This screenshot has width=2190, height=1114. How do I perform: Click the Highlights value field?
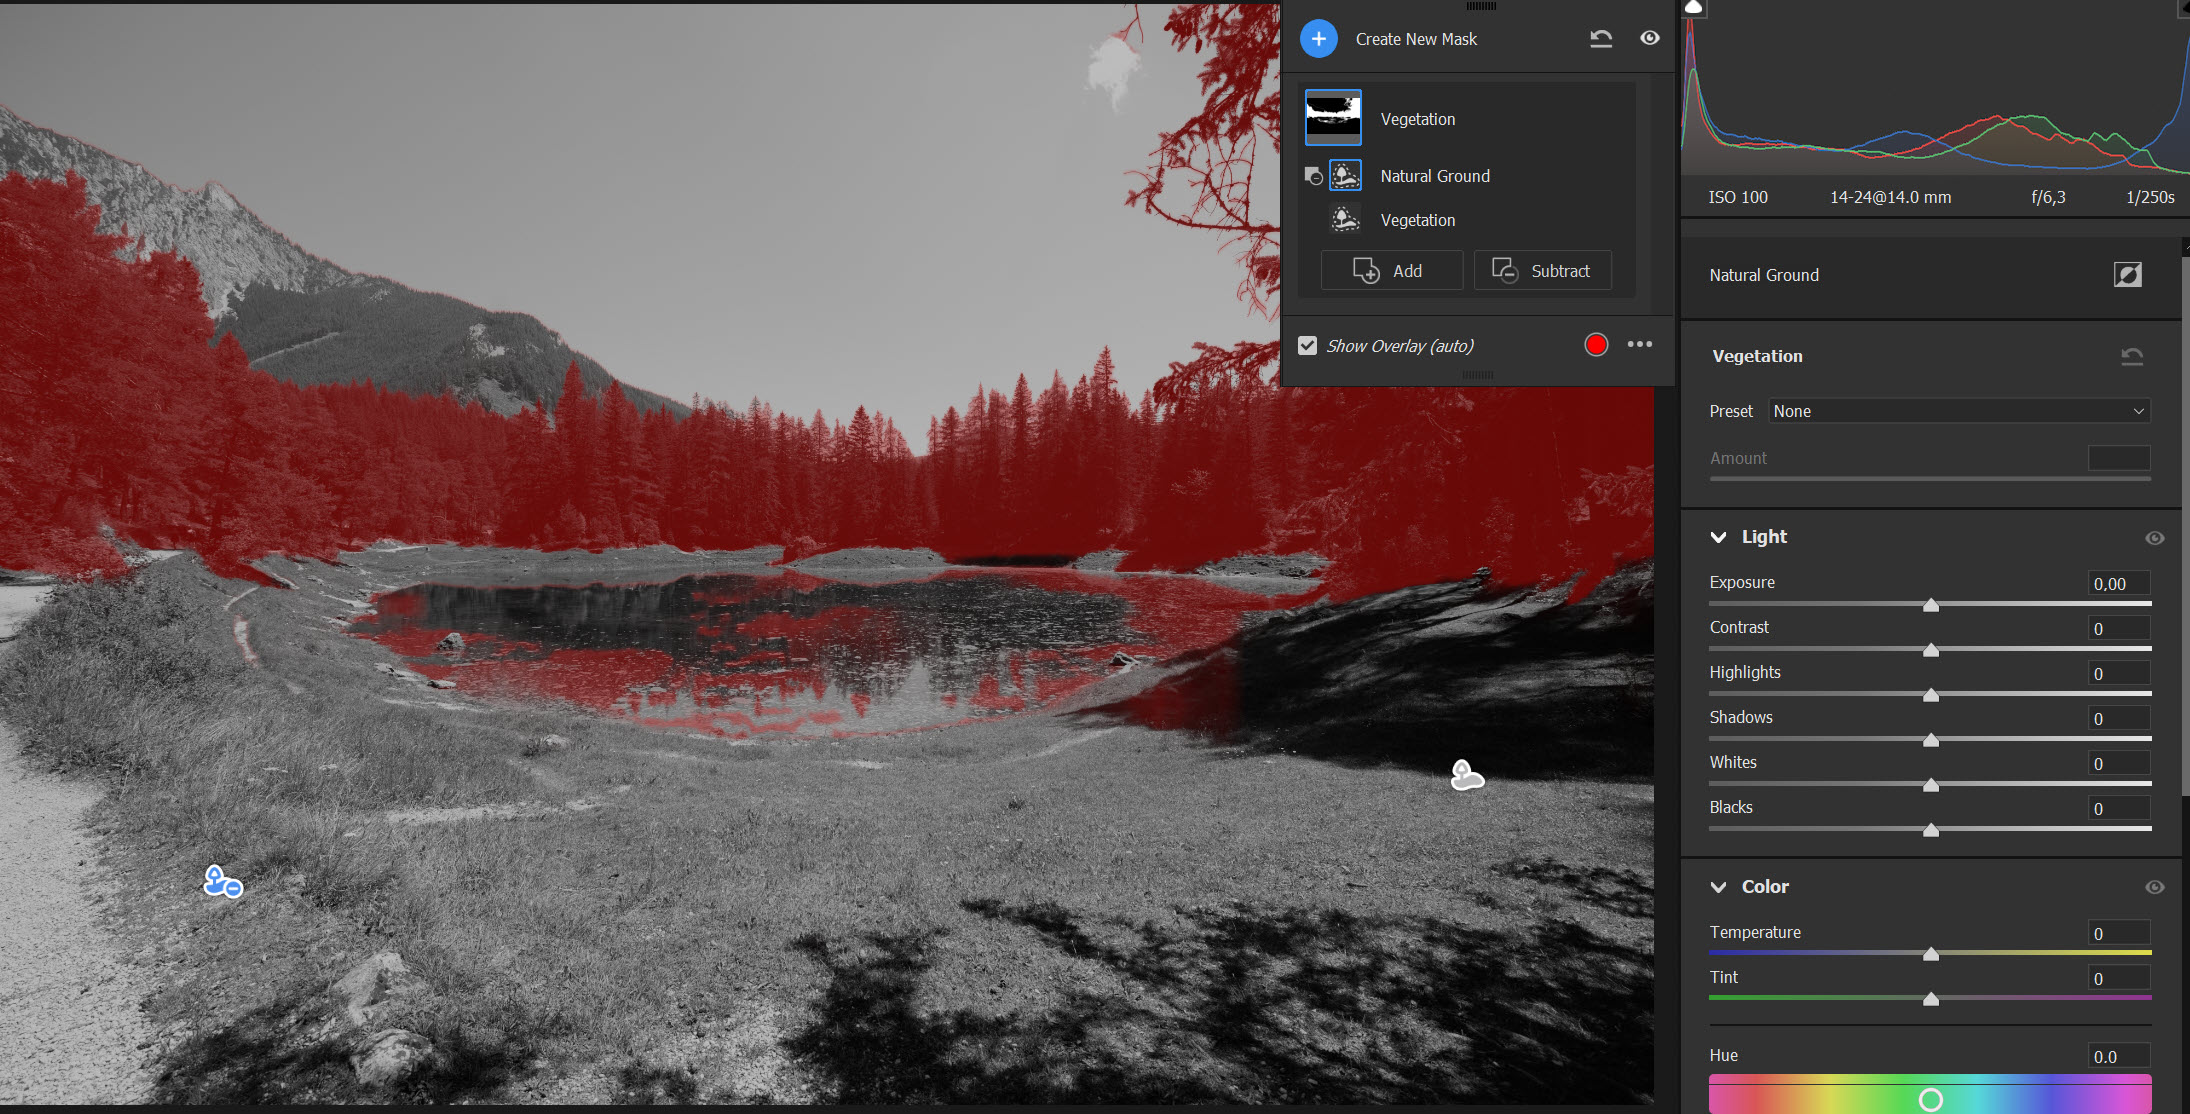point(2118,674)
